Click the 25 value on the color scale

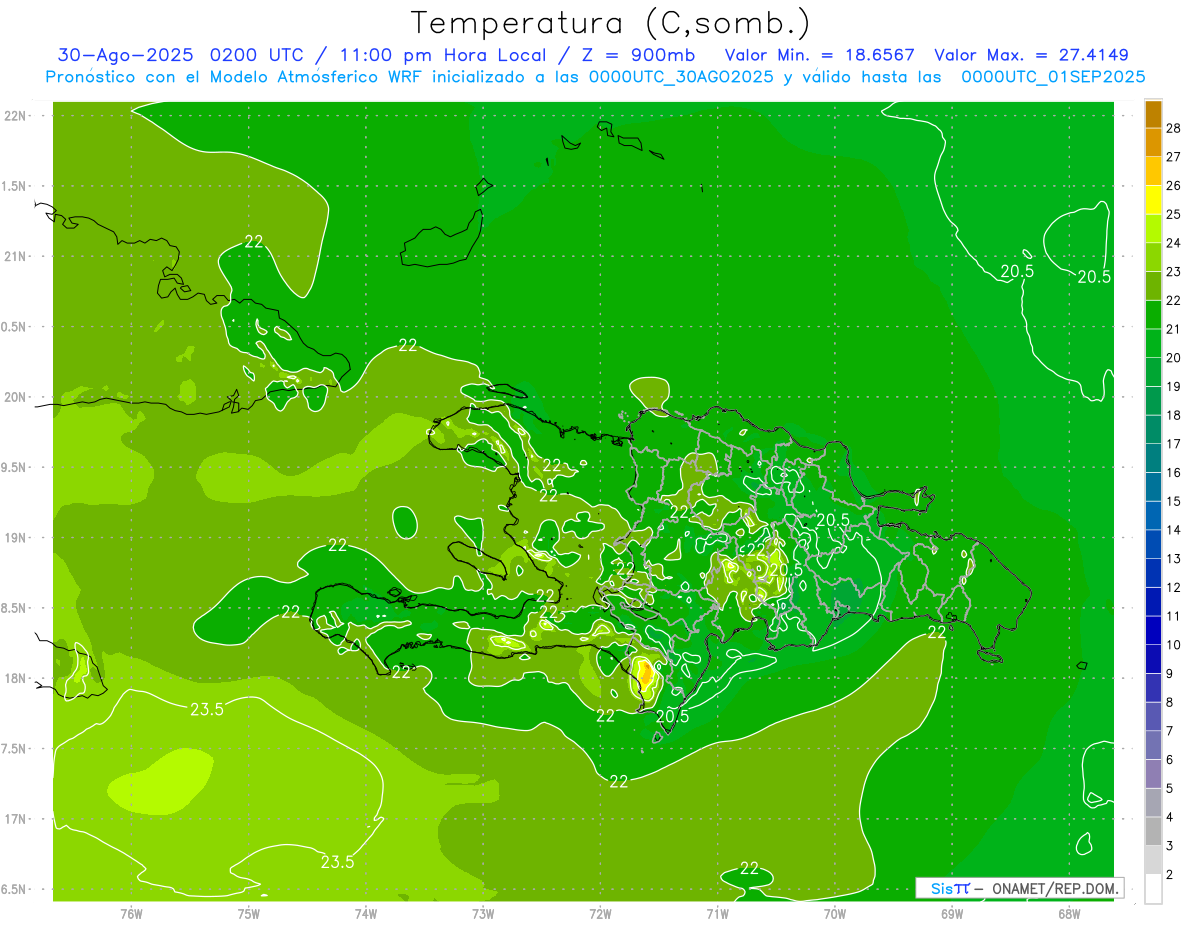[1174, 214]
